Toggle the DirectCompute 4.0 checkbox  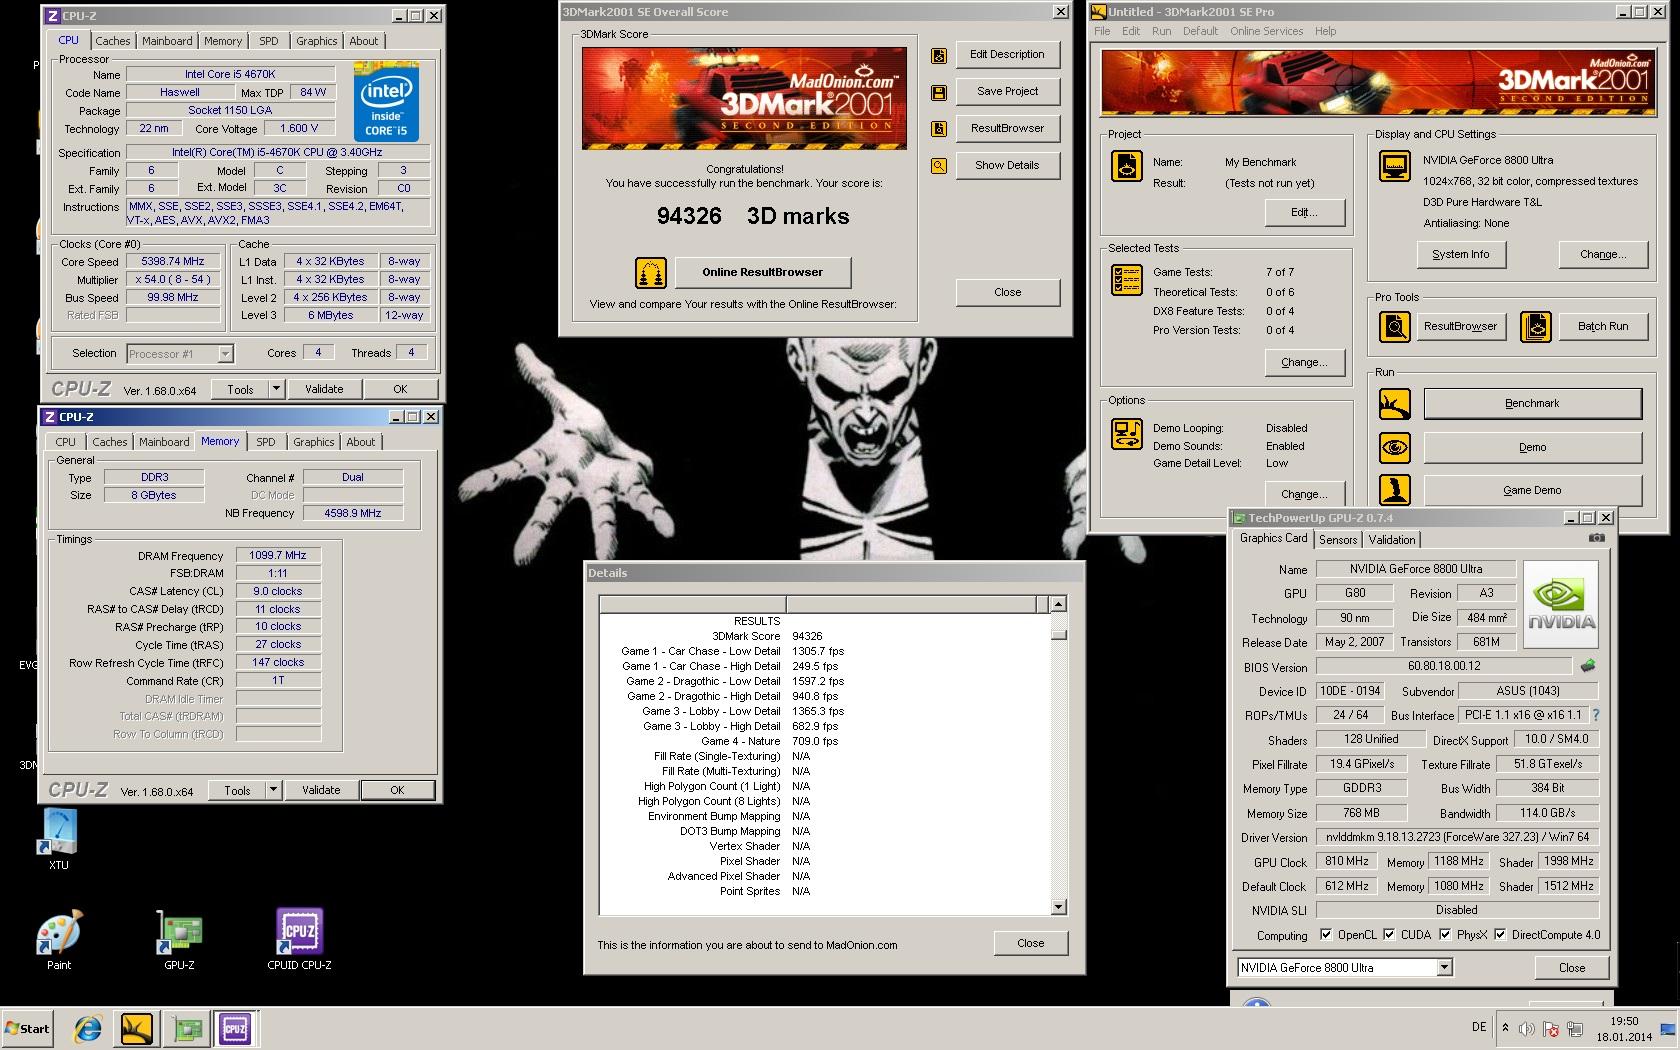(1500, 935)
